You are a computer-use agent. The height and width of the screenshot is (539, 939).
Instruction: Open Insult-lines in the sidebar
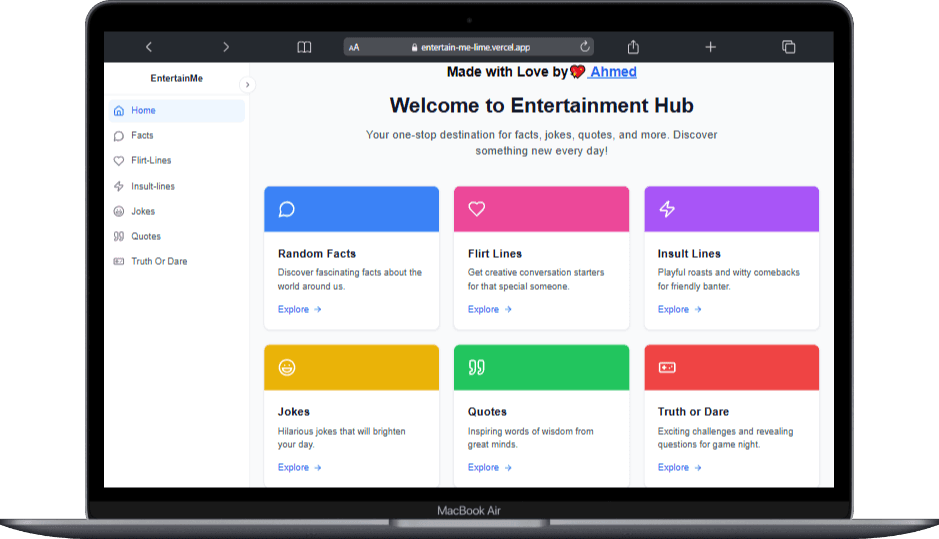pos(177,186)
